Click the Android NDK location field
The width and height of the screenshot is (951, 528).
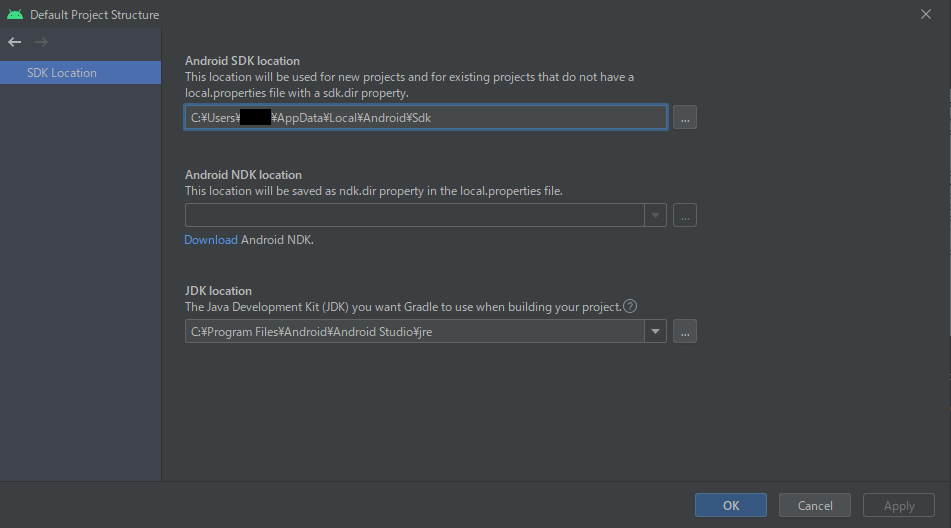click(x=414, y=215)
